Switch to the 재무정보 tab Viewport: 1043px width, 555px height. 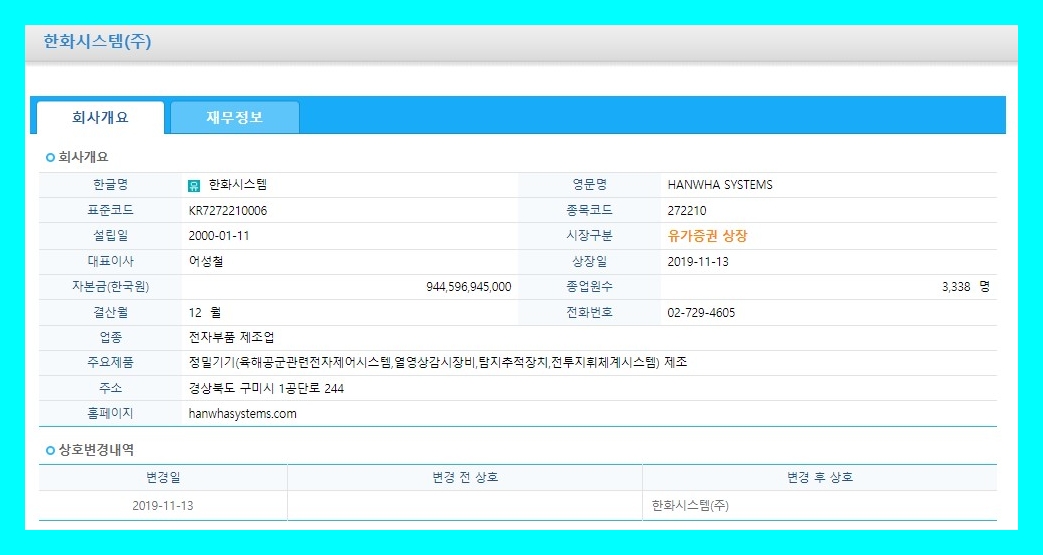click(235, 118)
